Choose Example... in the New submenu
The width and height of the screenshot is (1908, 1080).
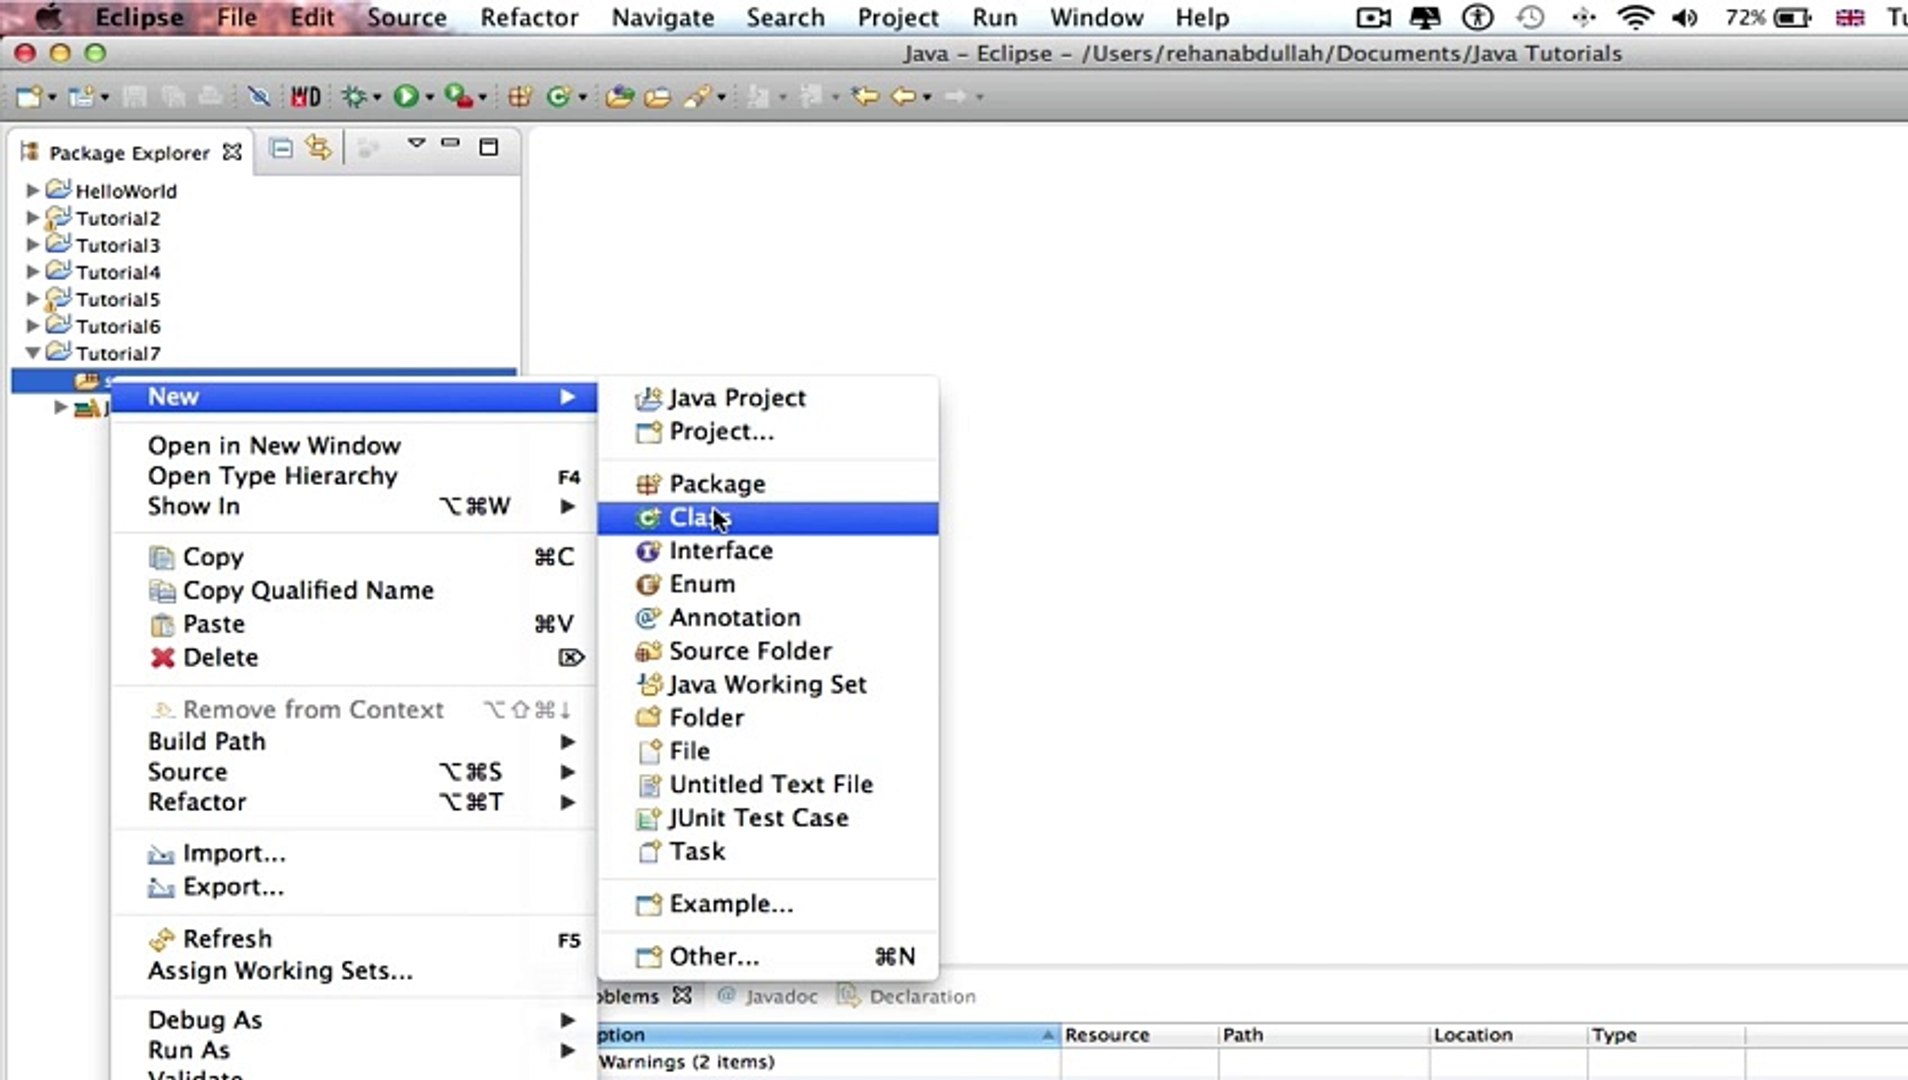point(767,904)
